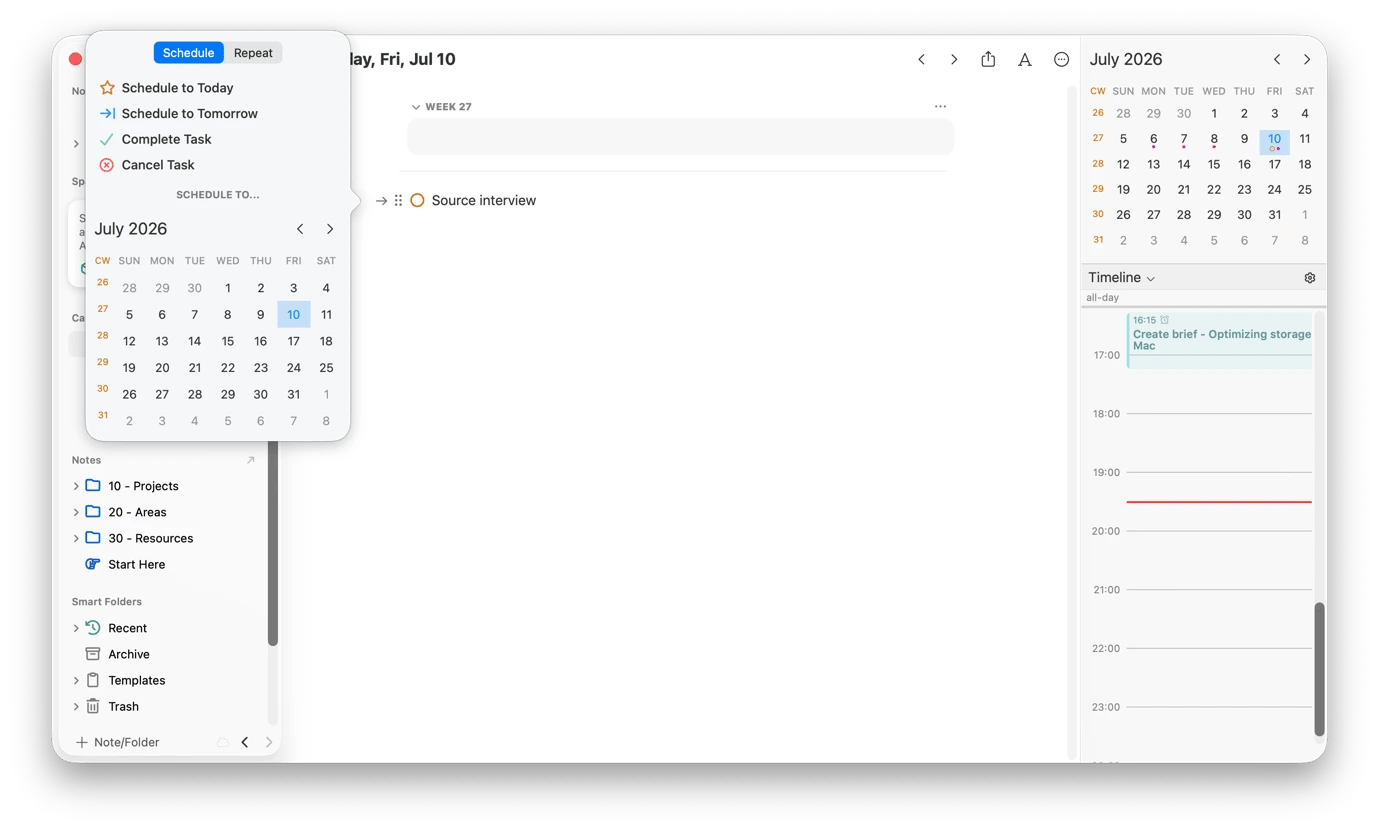Screen dimensions: 1379x831
Task: Click the Week 27 empty note field
Action: coord(680,137)
